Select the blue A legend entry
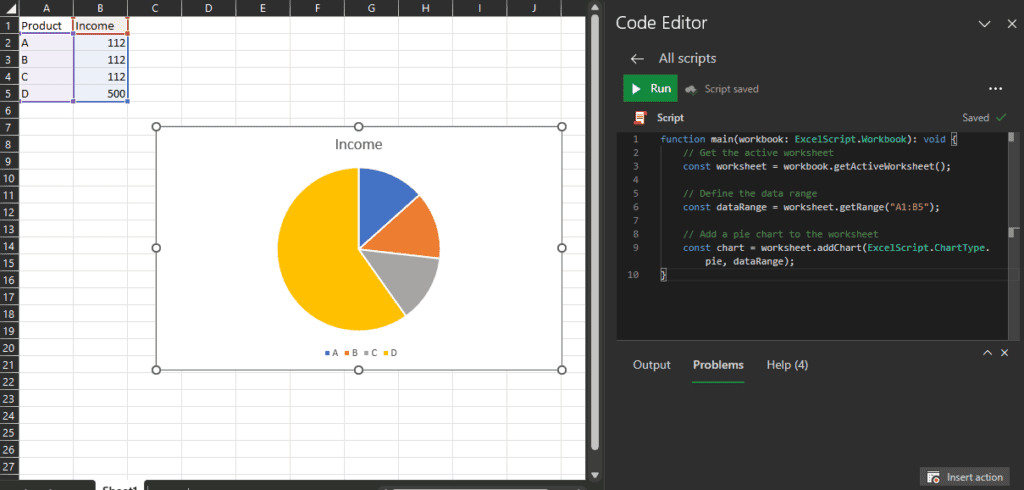 pyautogui.click(x=331, y=353)
